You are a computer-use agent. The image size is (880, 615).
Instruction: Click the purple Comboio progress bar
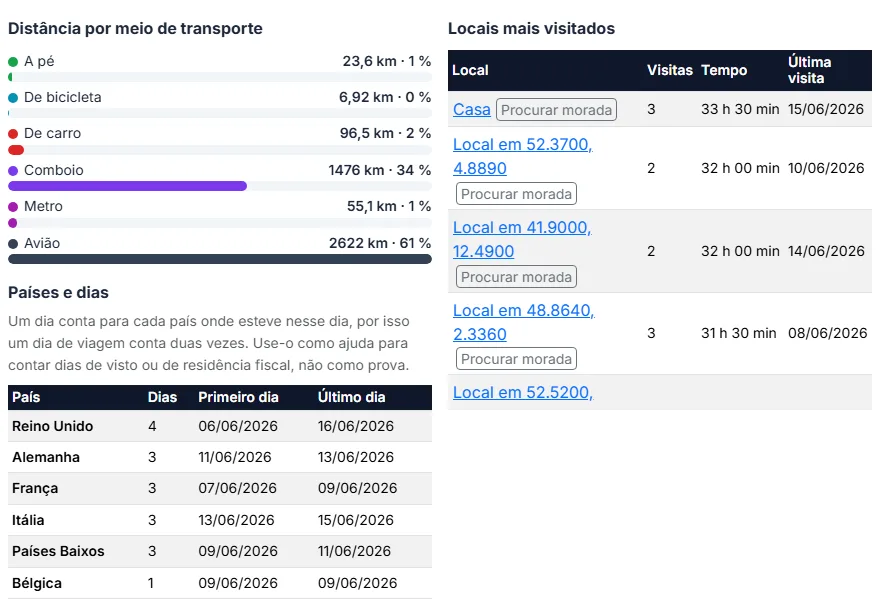tap(127, 186)
